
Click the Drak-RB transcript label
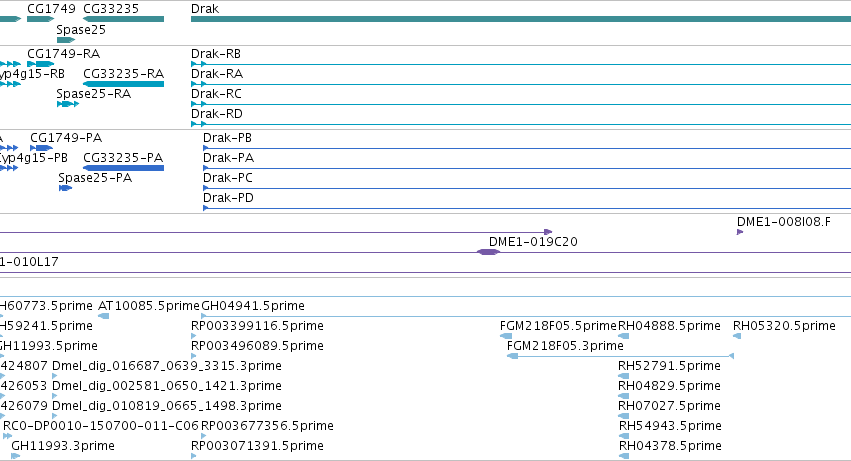[x=216, y=54]
